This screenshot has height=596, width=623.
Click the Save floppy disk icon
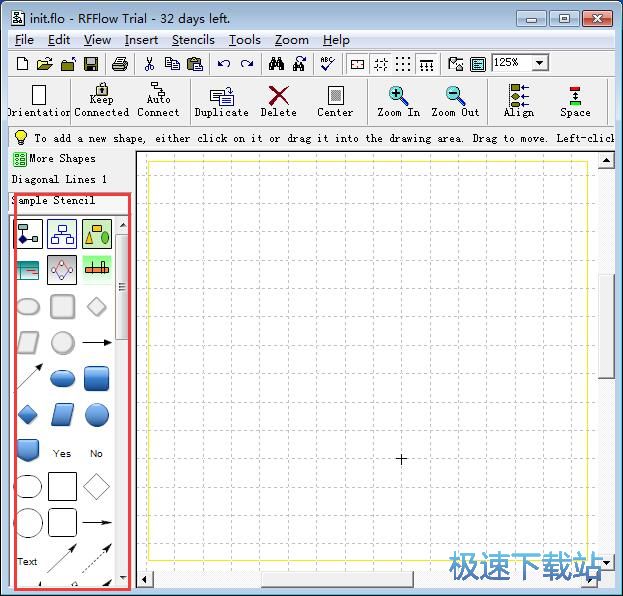click(90, 64)
